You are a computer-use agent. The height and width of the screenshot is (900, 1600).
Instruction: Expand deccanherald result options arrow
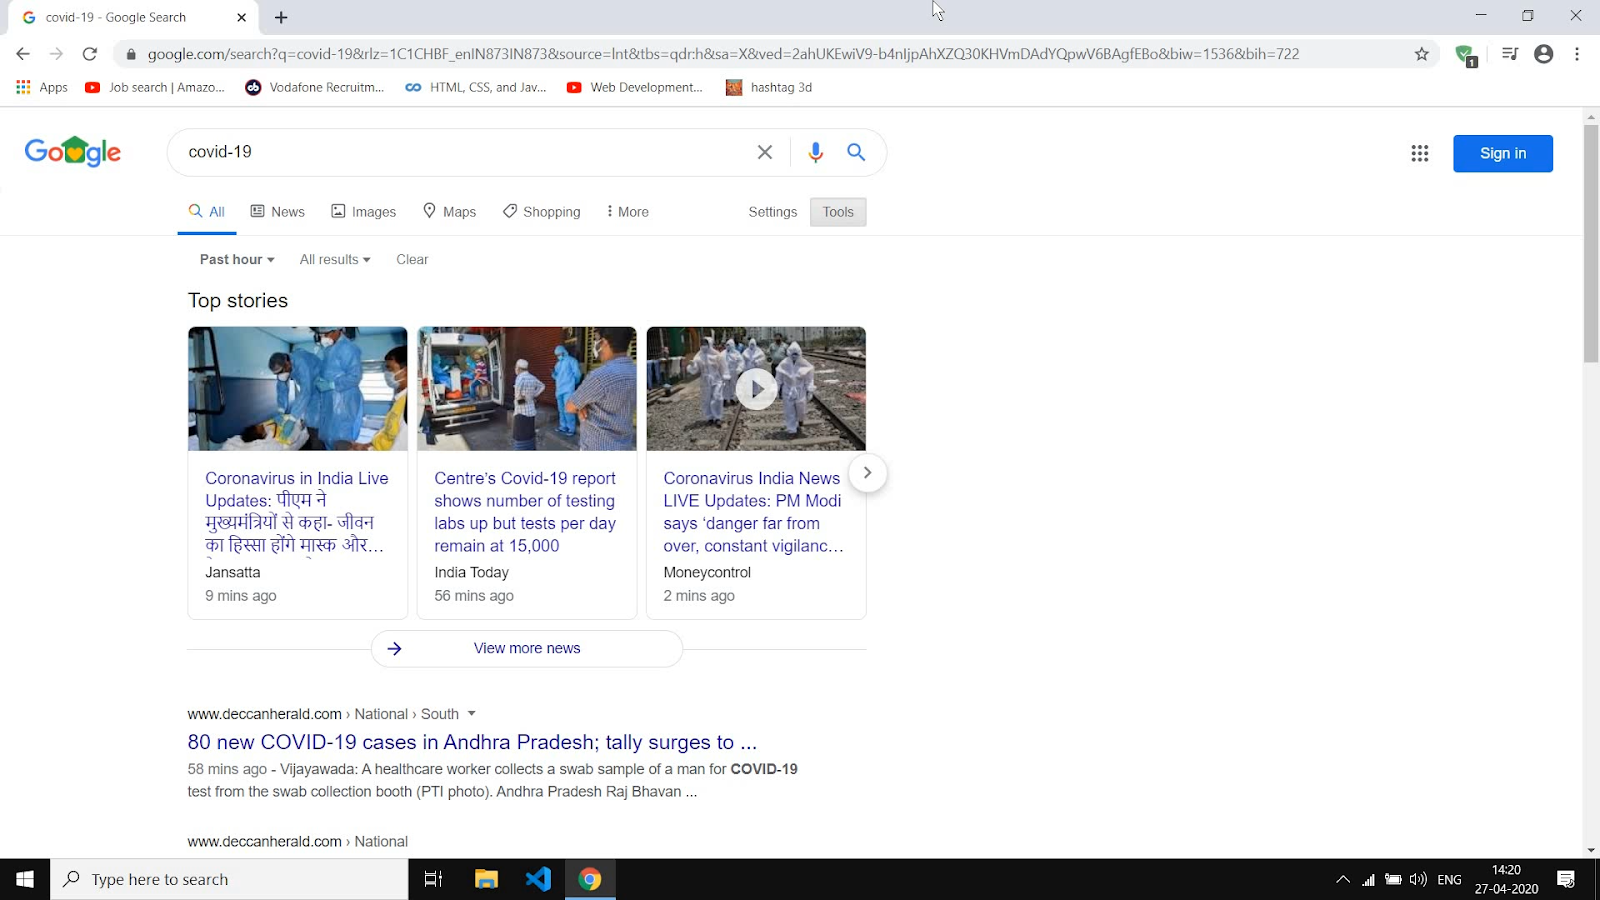tap(471, 714)
